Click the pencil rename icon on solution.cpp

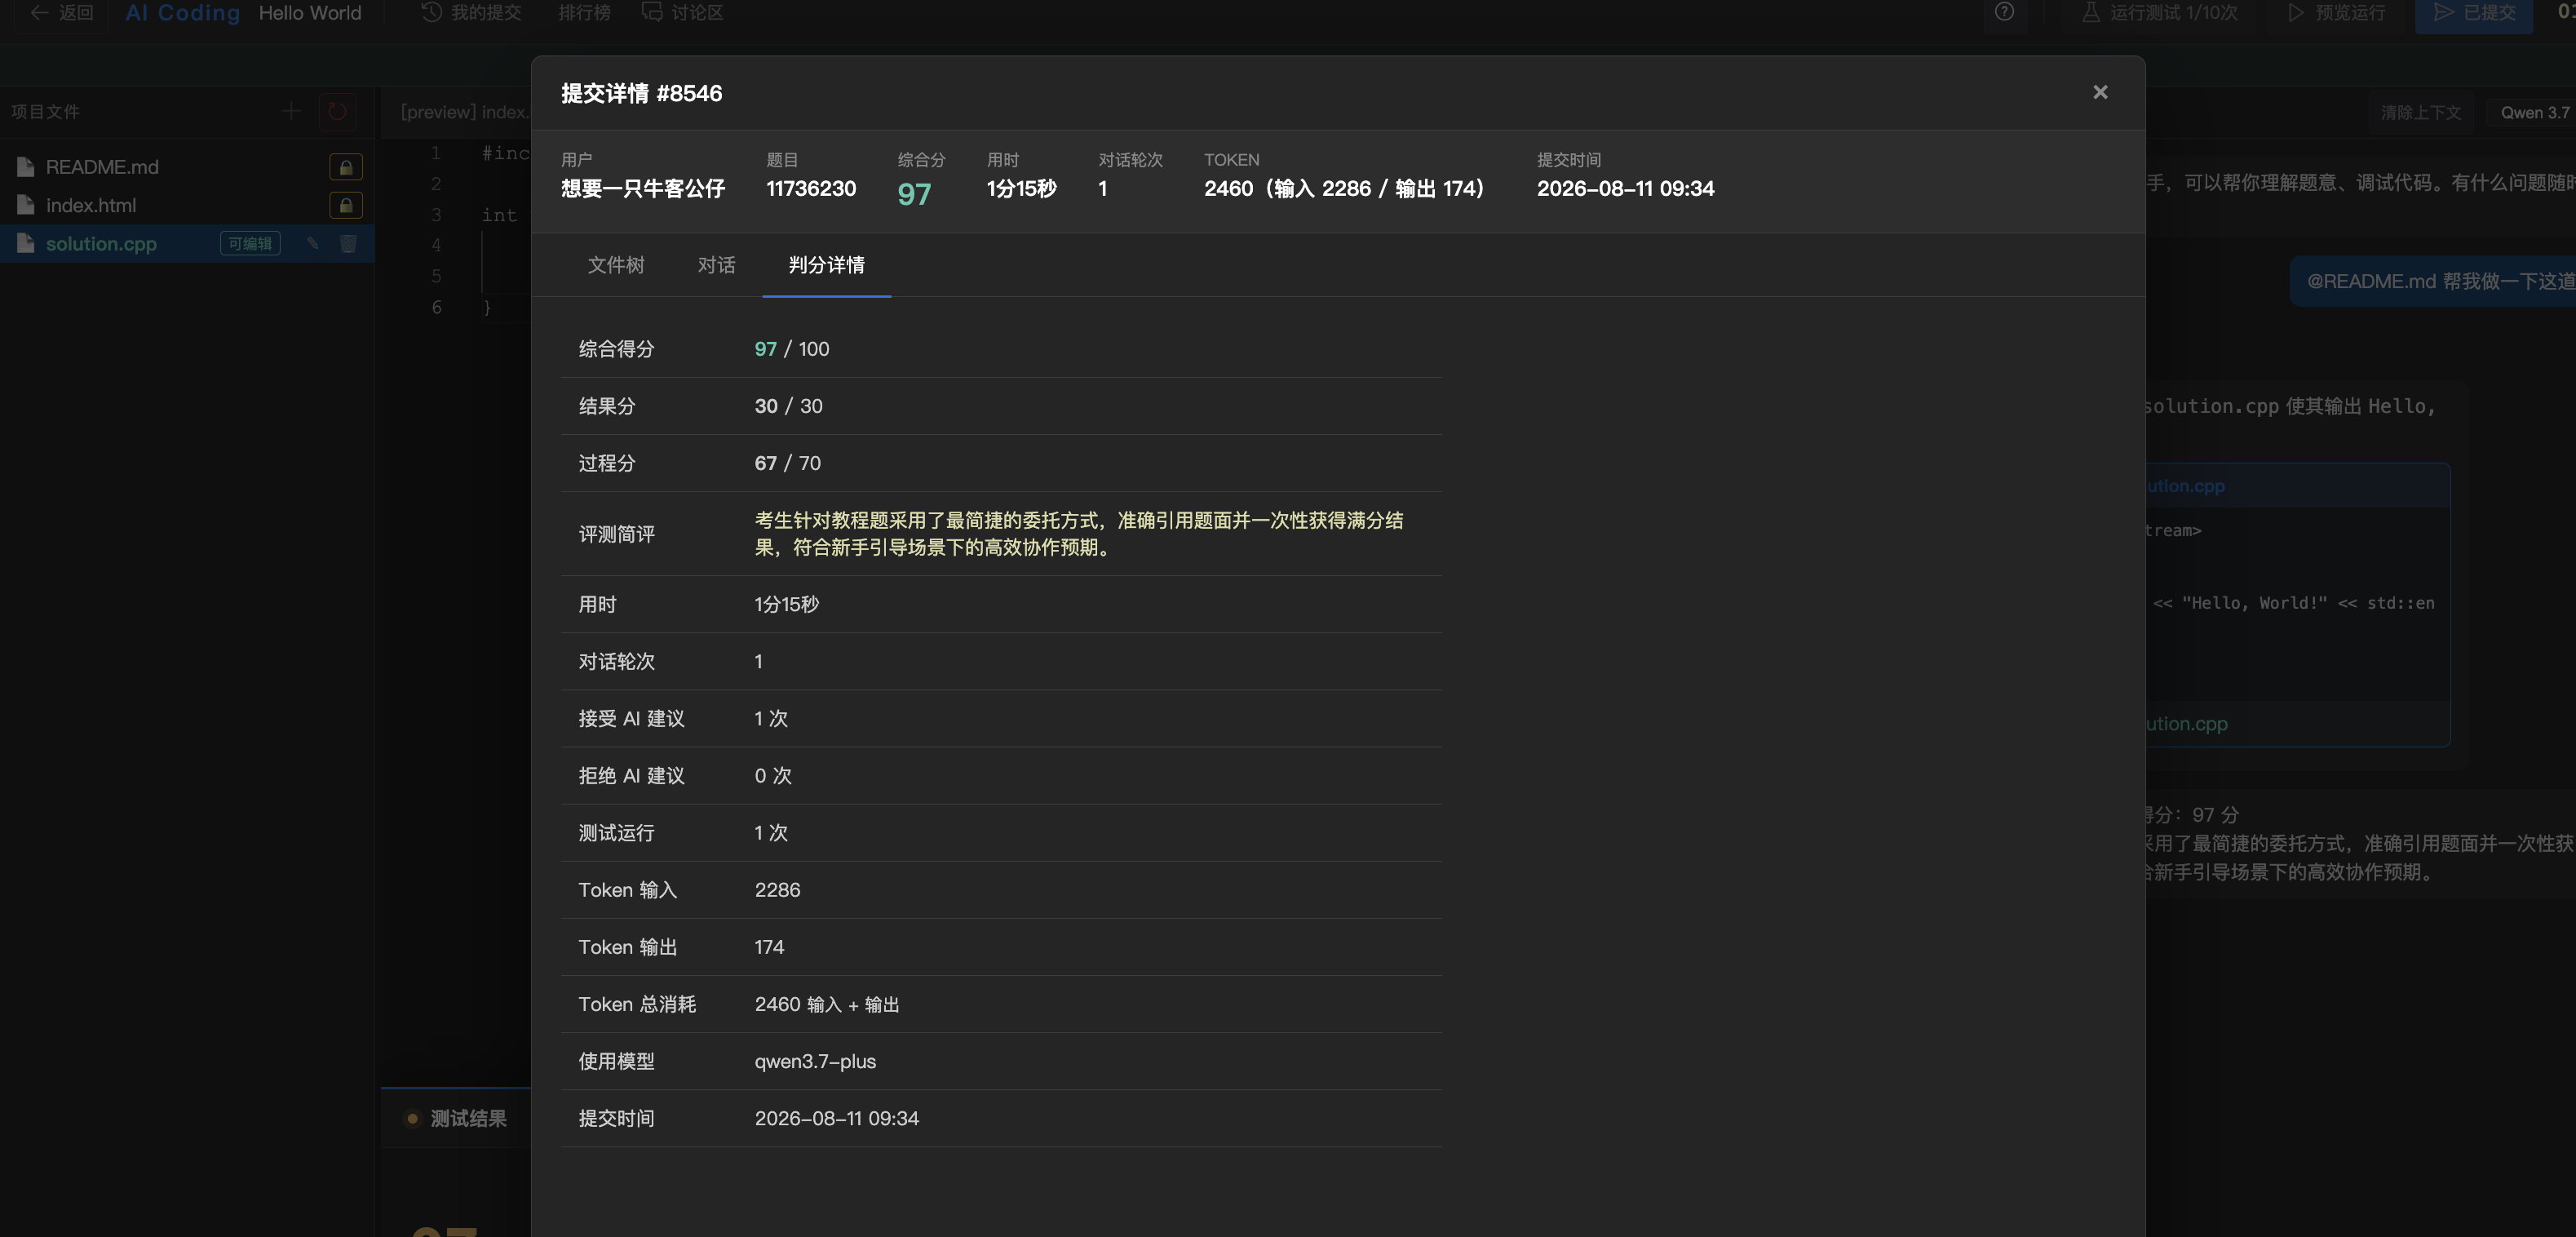[313, 243]
